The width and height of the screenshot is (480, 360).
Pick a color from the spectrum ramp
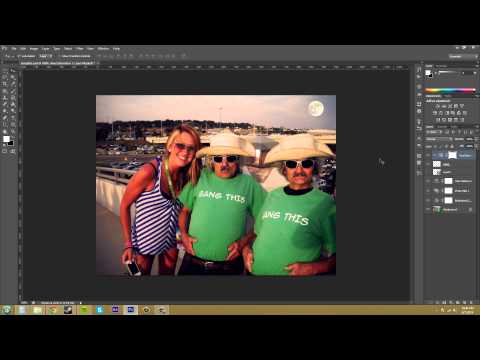(x=450, y=90)
